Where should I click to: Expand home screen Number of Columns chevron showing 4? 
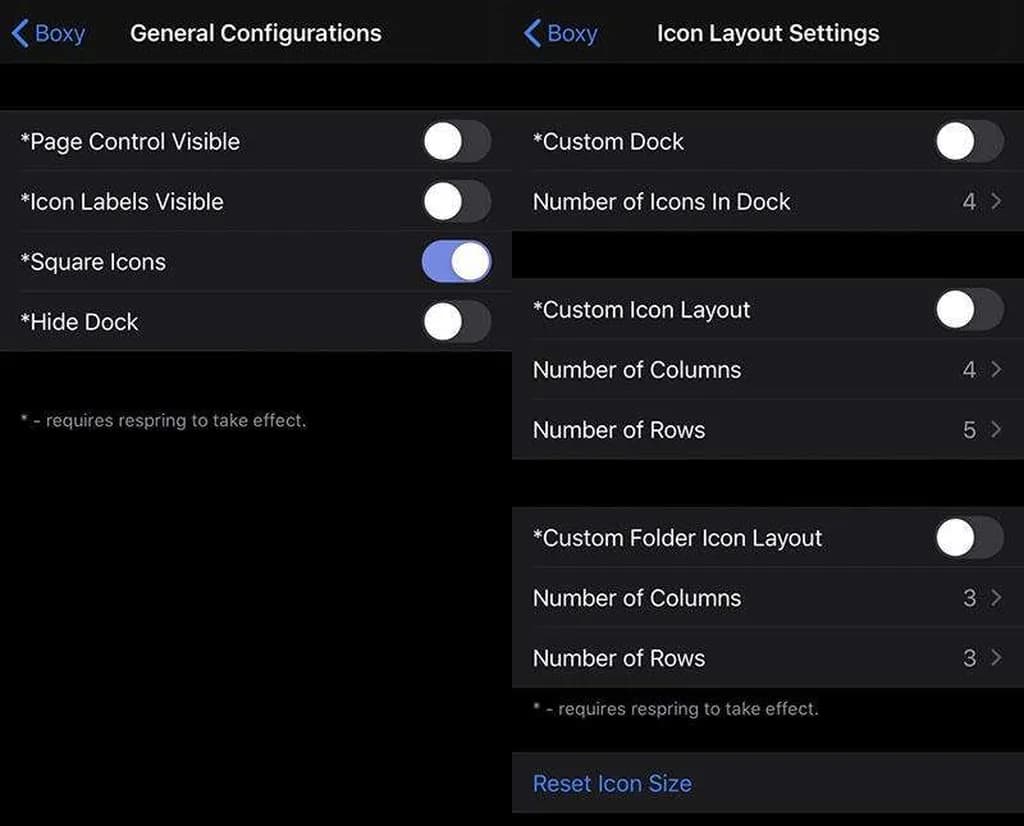995,370
